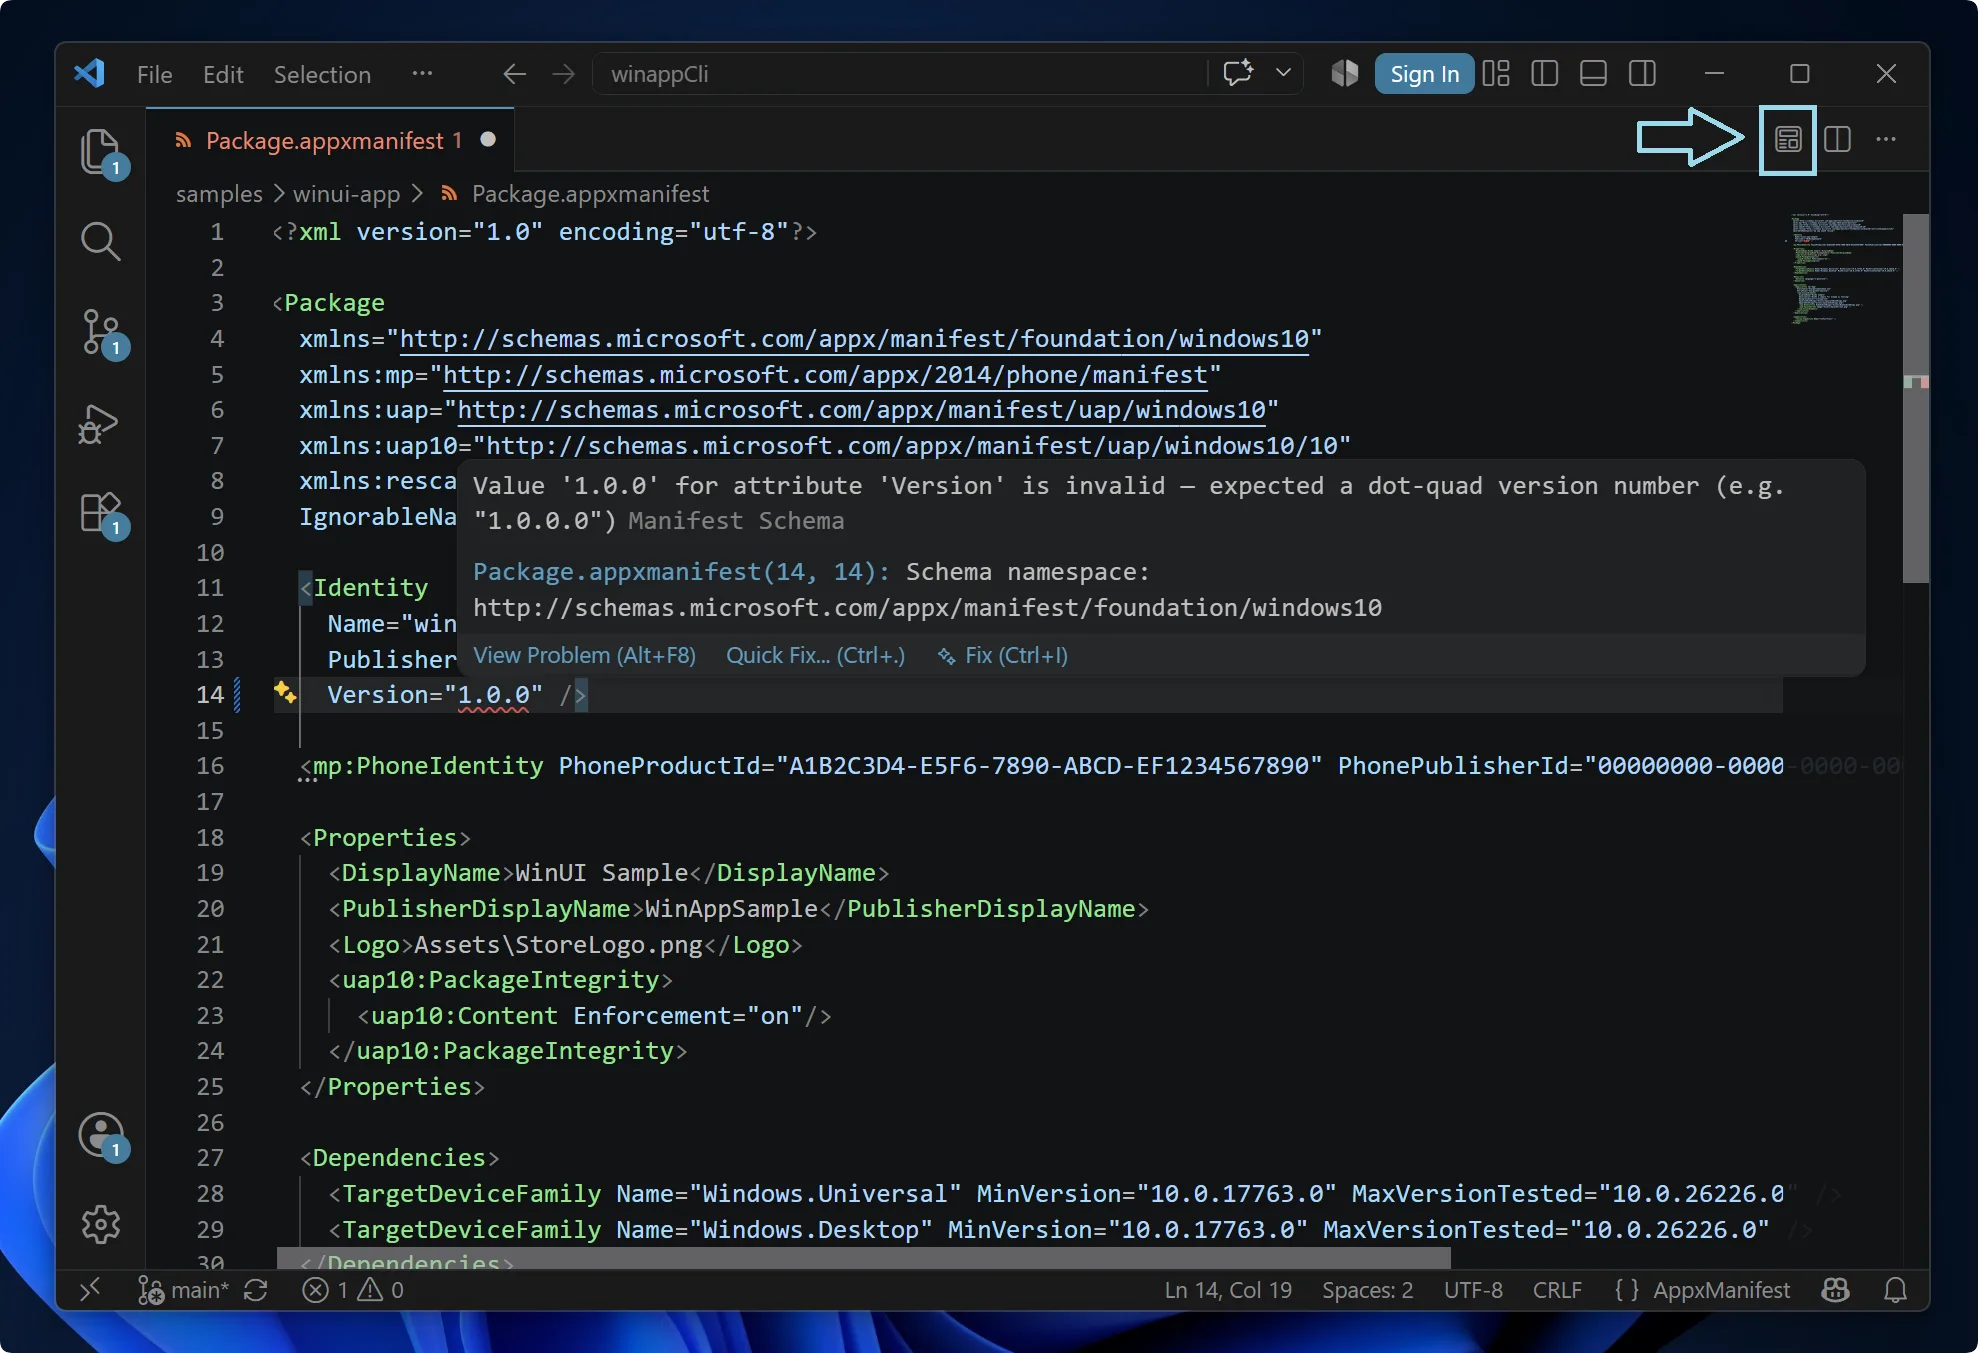Open the Copilot chat icon
This screenshot has width=1978, height=1353.
click(1239, 73)
